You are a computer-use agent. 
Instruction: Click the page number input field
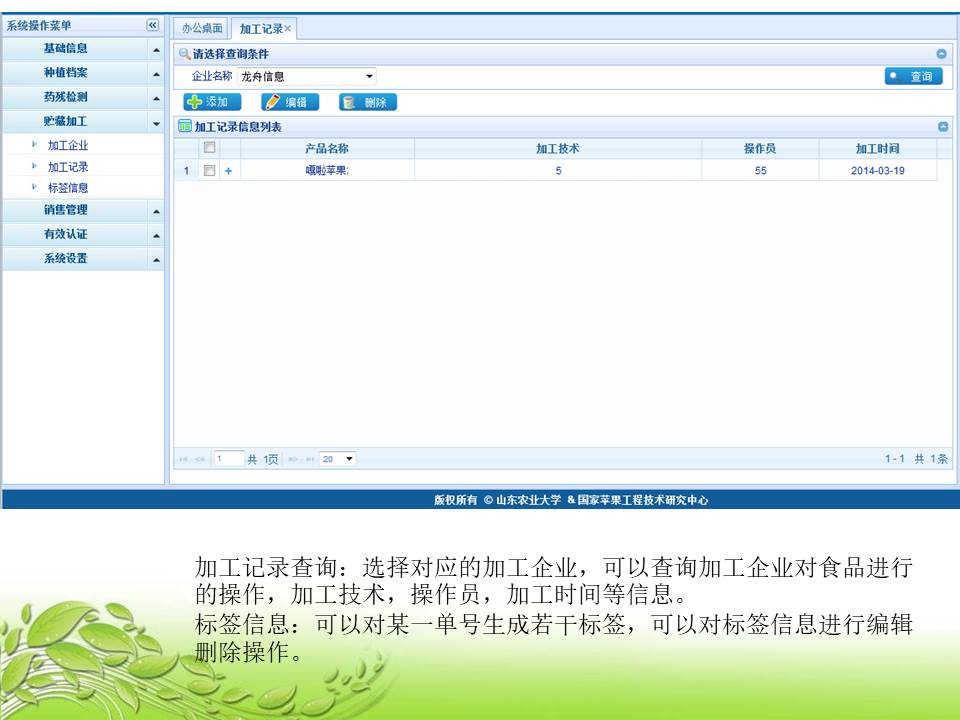[229, 459]
